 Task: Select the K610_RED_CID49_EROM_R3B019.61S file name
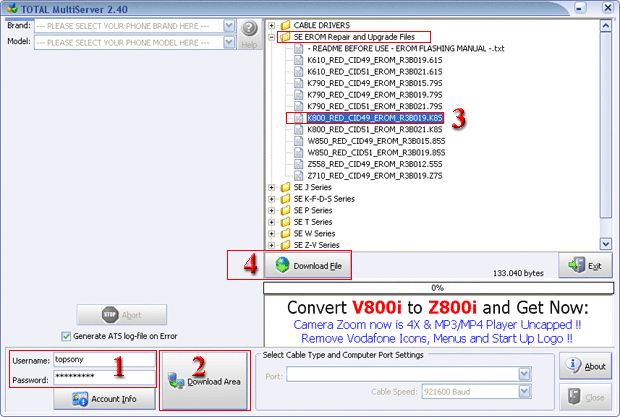point(375,60)
